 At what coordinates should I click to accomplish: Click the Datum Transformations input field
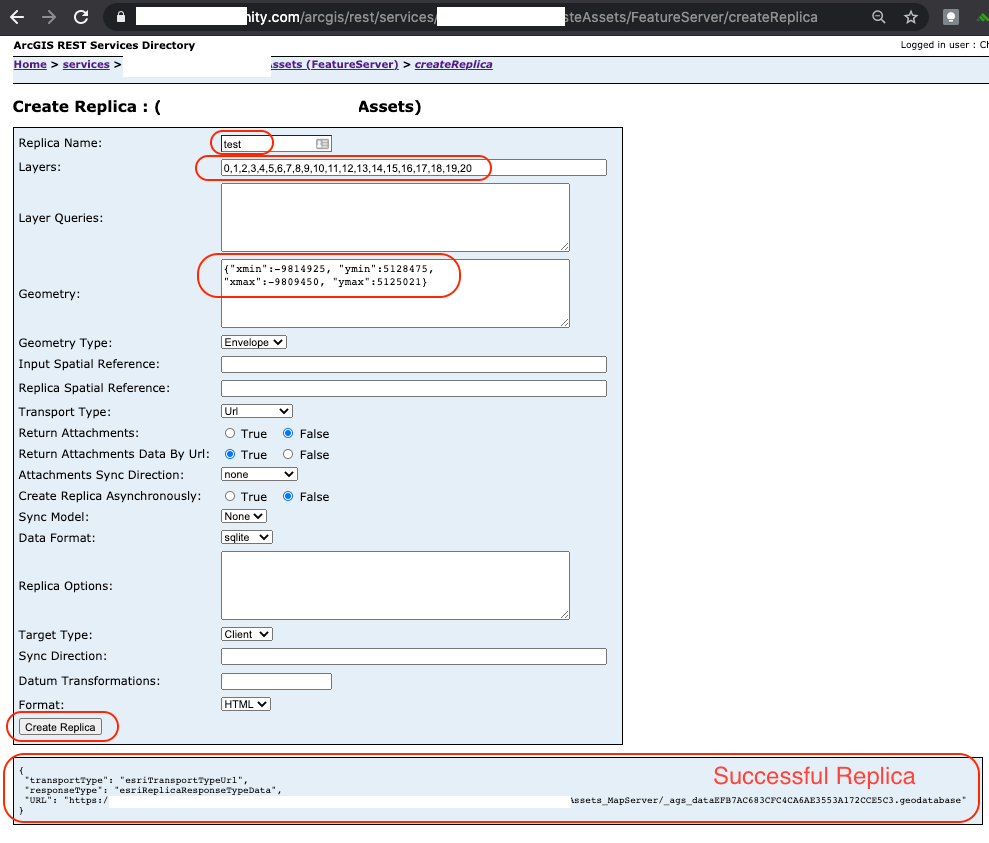276,681
